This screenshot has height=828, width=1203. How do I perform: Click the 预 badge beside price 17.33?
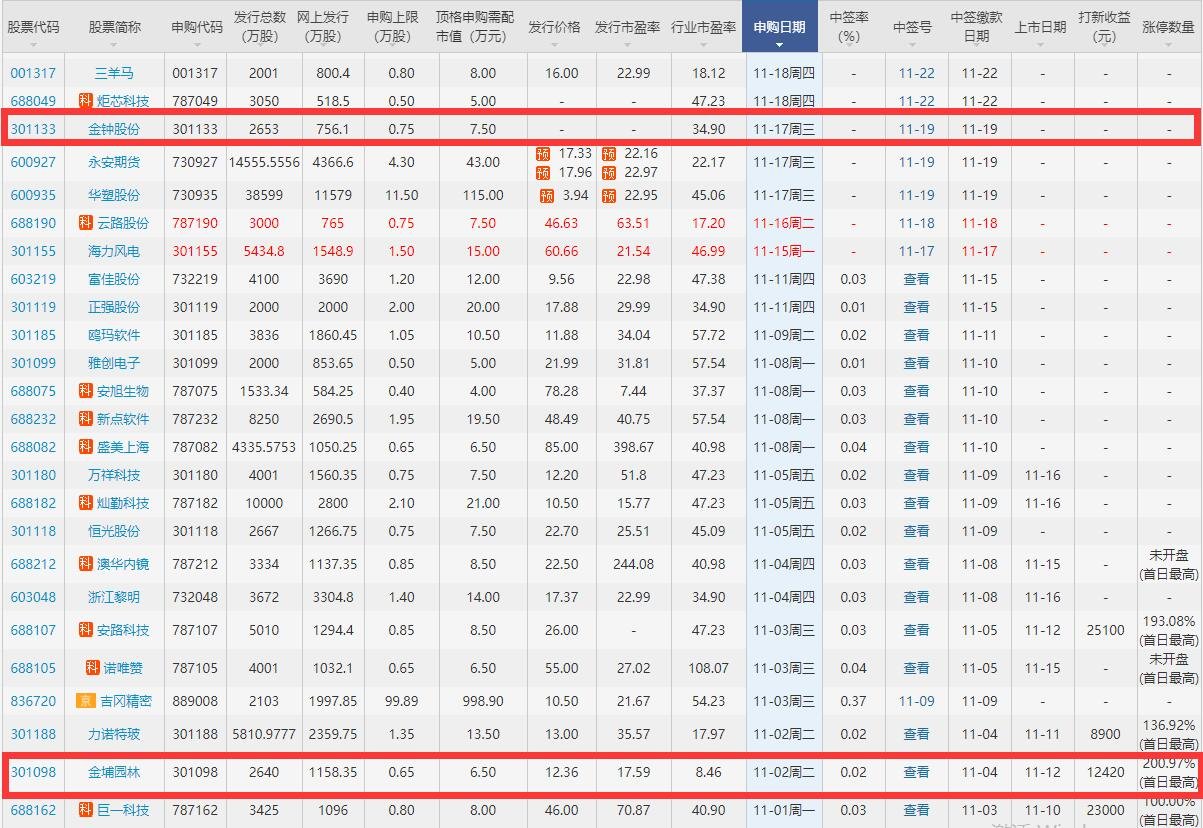[543, 153]
